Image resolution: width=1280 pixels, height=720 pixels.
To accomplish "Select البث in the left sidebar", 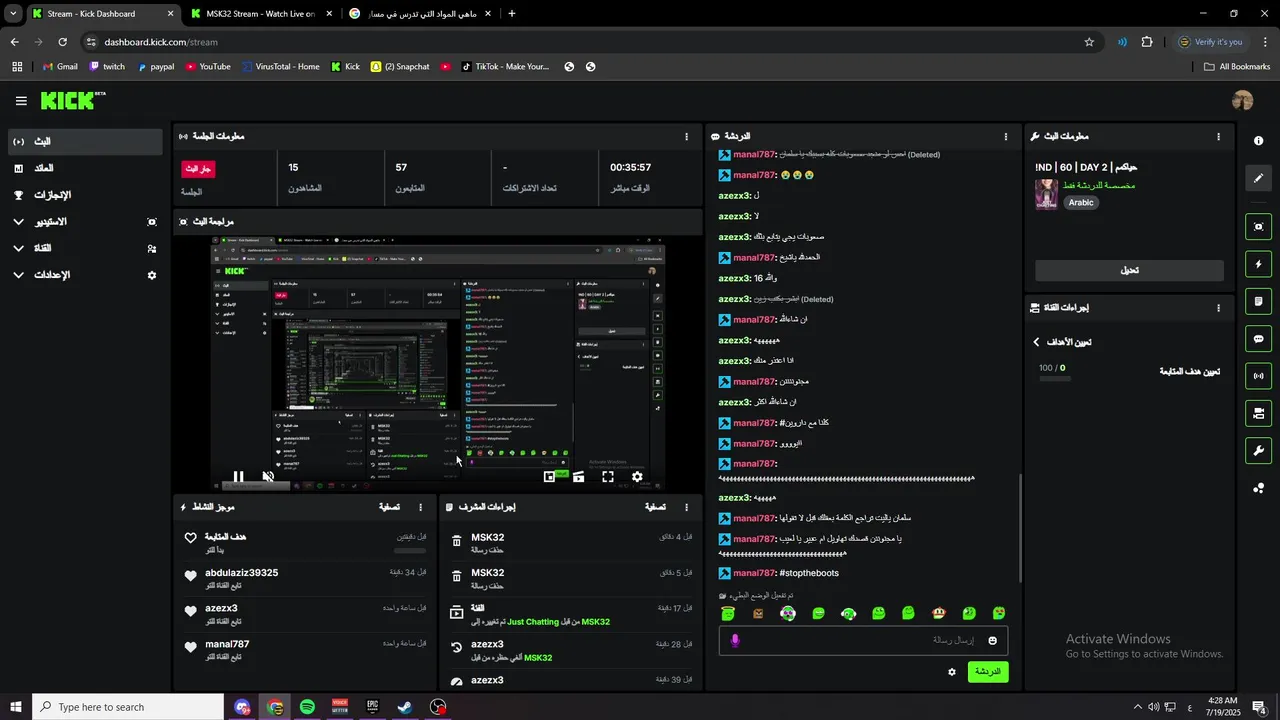I will pyautogui.click(x=85, y=142).
